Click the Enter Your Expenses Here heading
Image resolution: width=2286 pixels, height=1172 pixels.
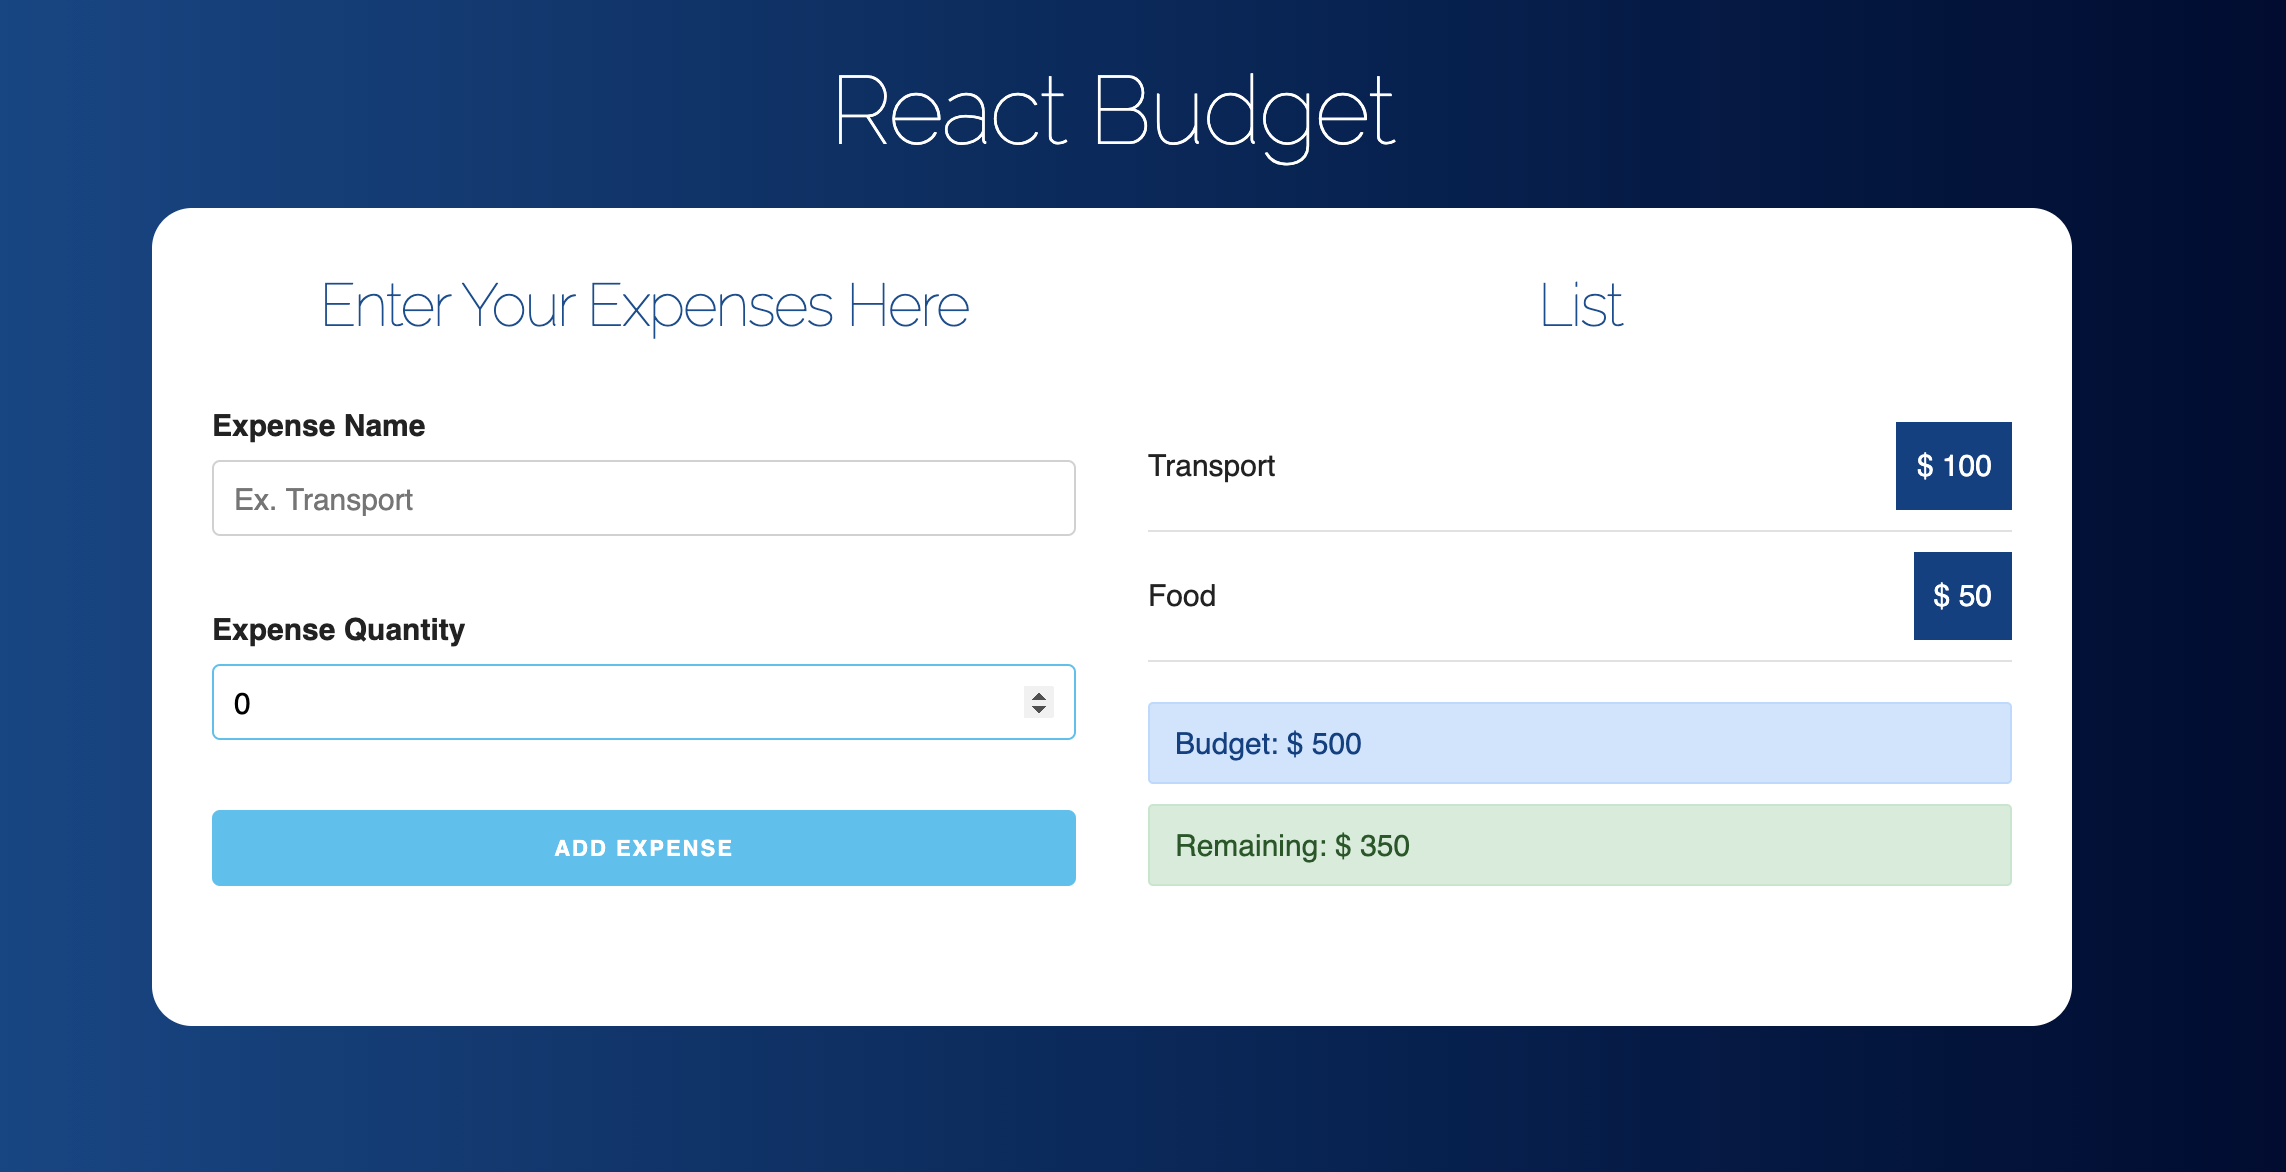click(645, 306)
